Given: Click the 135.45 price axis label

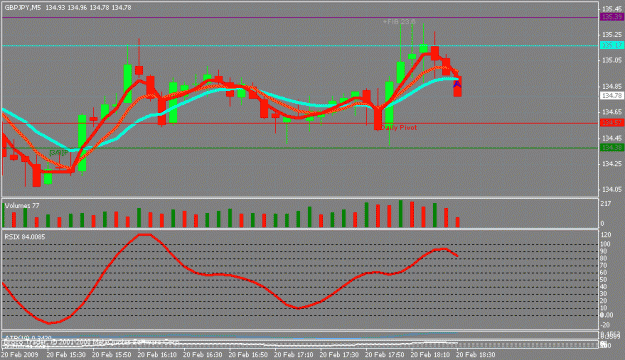Looking at the screenshot, I should [x=612, y=8].
